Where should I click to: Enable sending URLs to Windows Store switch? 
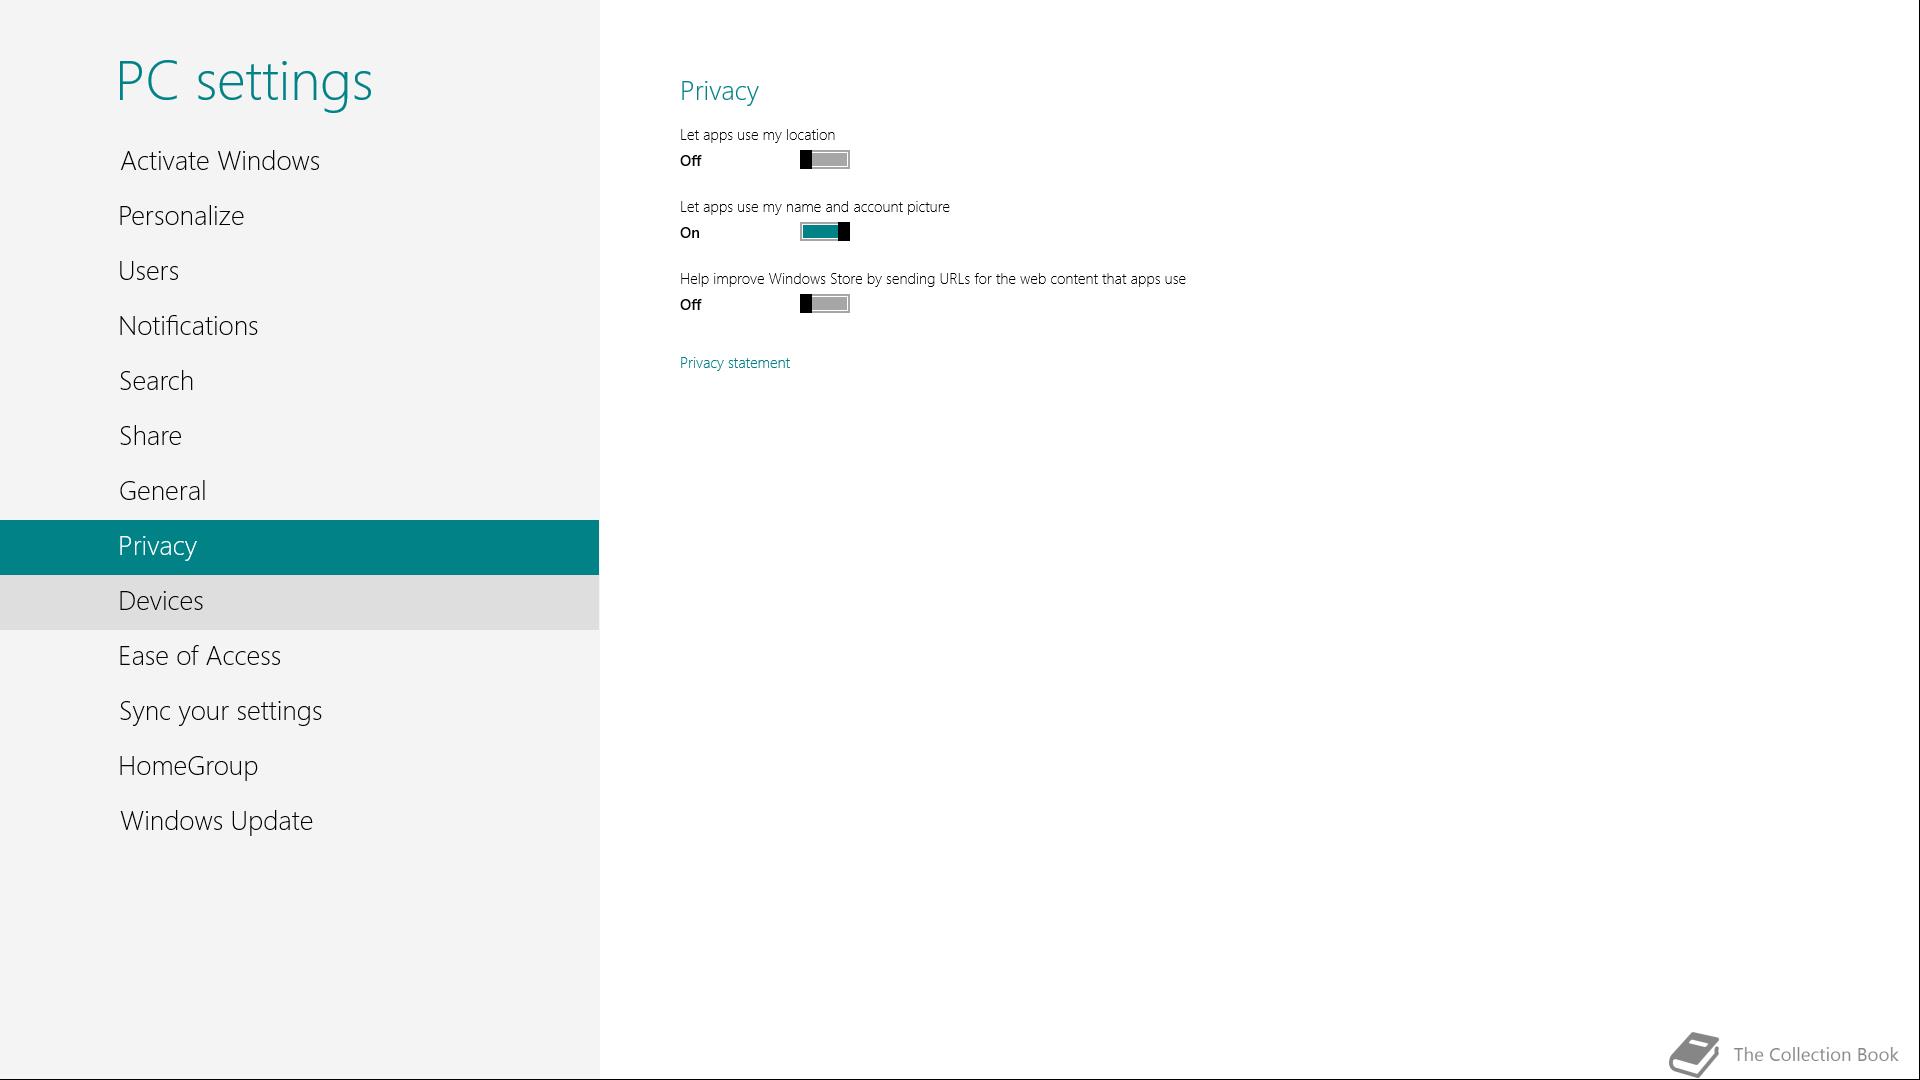(x=825, y=304)
